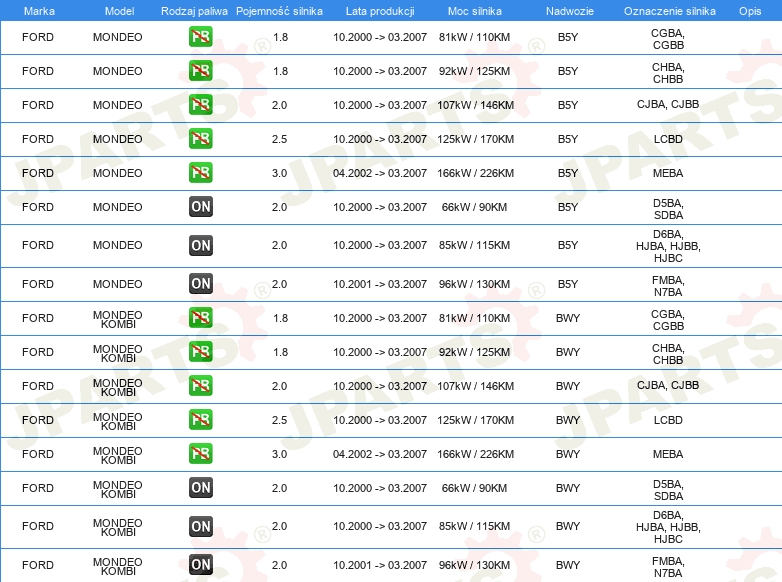Click 66kW / 90KM in the B5Y row
The height and width of the screenshot is (582, 782).
tap(474, 207)
